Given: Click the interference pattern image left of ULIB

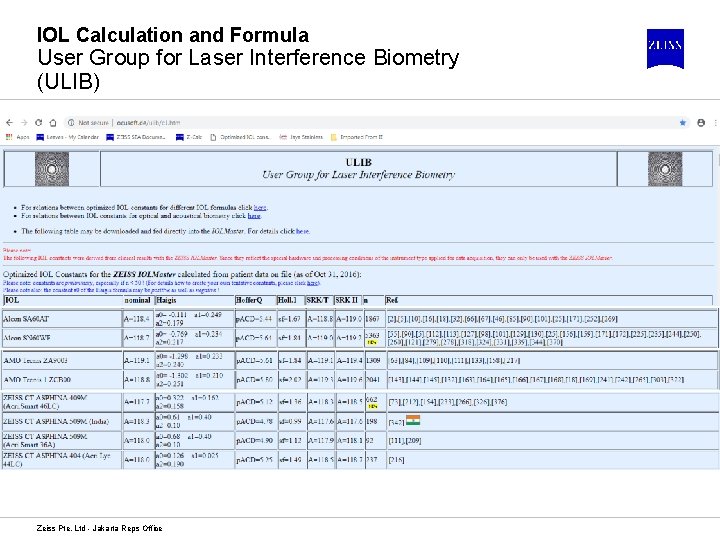Looking at the screenshot, I should [52, 169].
